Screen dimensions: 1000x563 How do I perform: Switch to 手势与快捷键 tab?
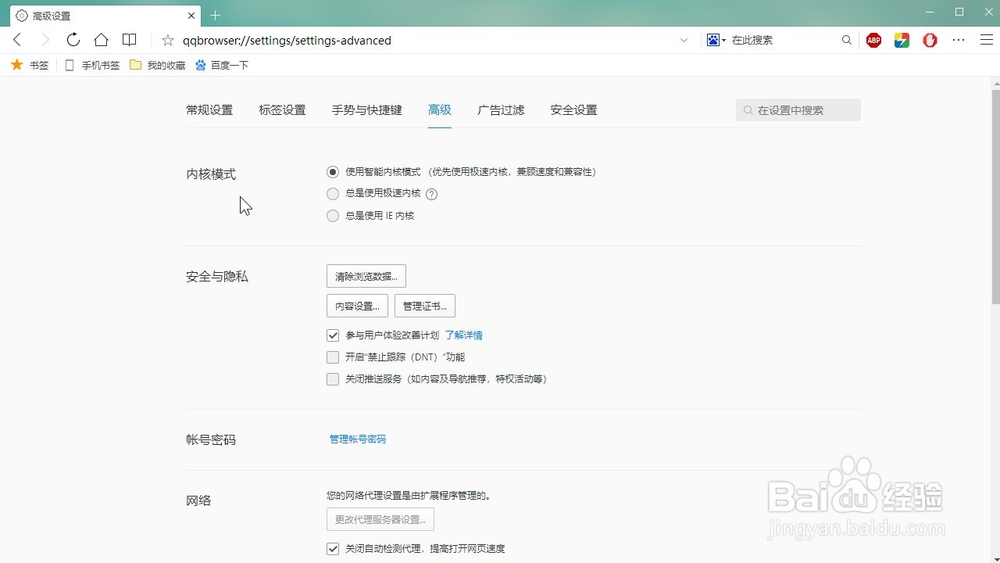[367, 110]
